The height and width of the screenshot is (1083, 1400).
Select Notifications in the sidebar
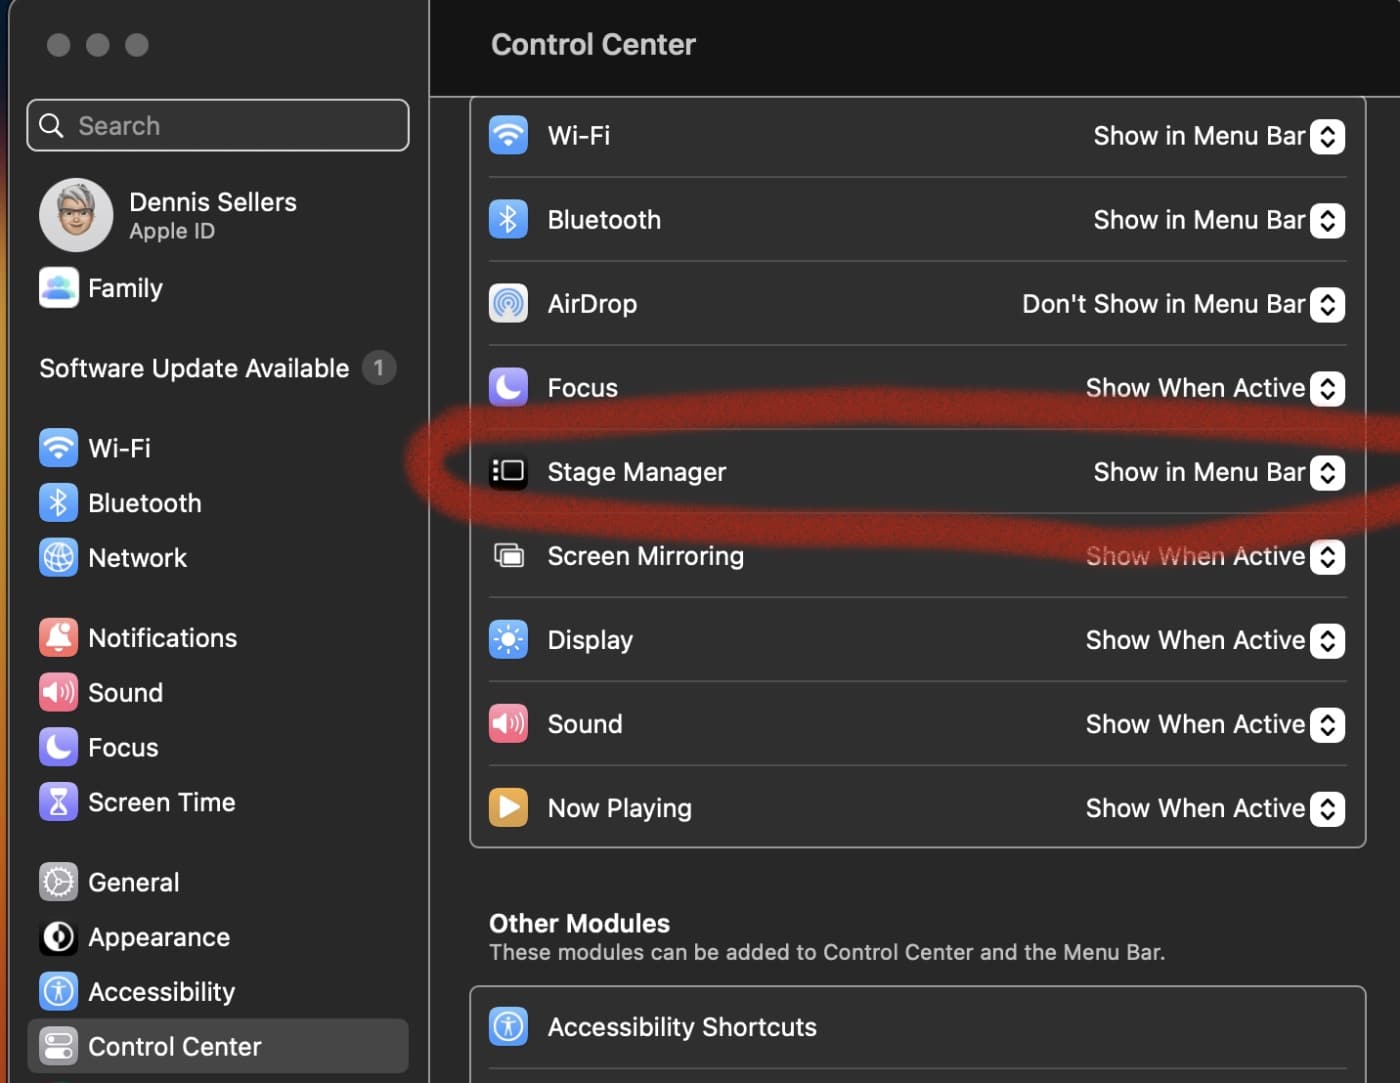pos(162,638)
